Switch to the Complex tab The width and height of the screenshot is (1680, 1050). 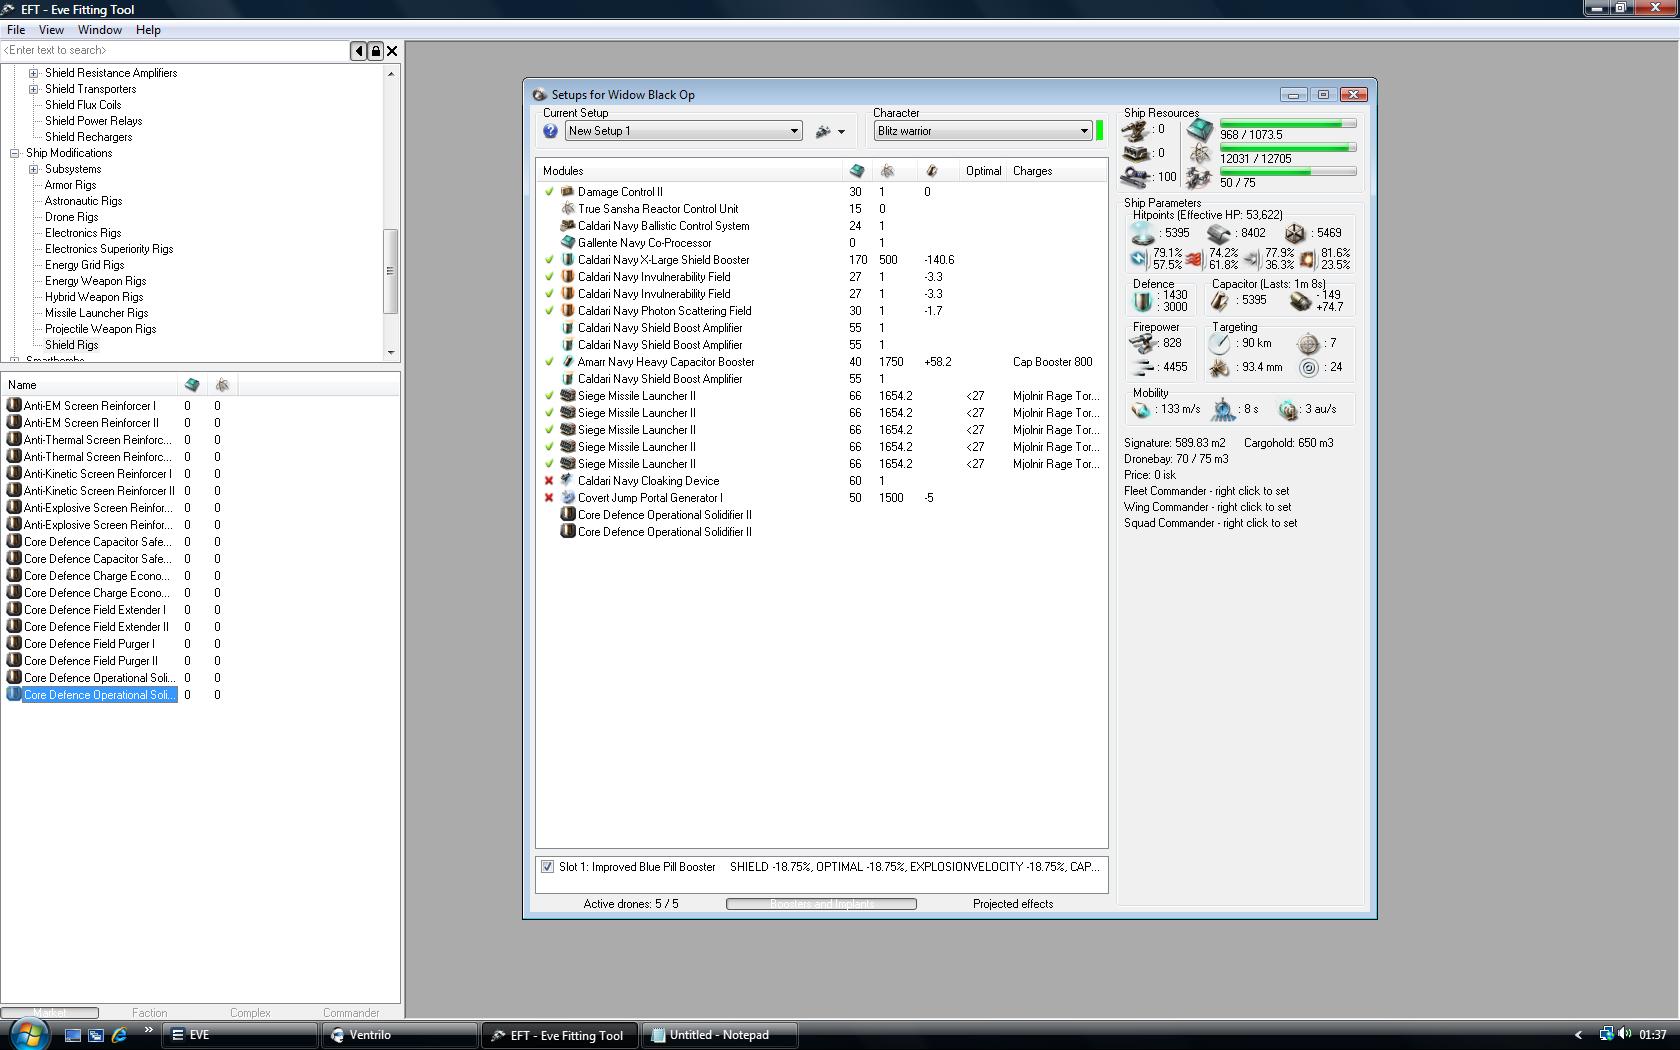click(x=250, y=1013)
